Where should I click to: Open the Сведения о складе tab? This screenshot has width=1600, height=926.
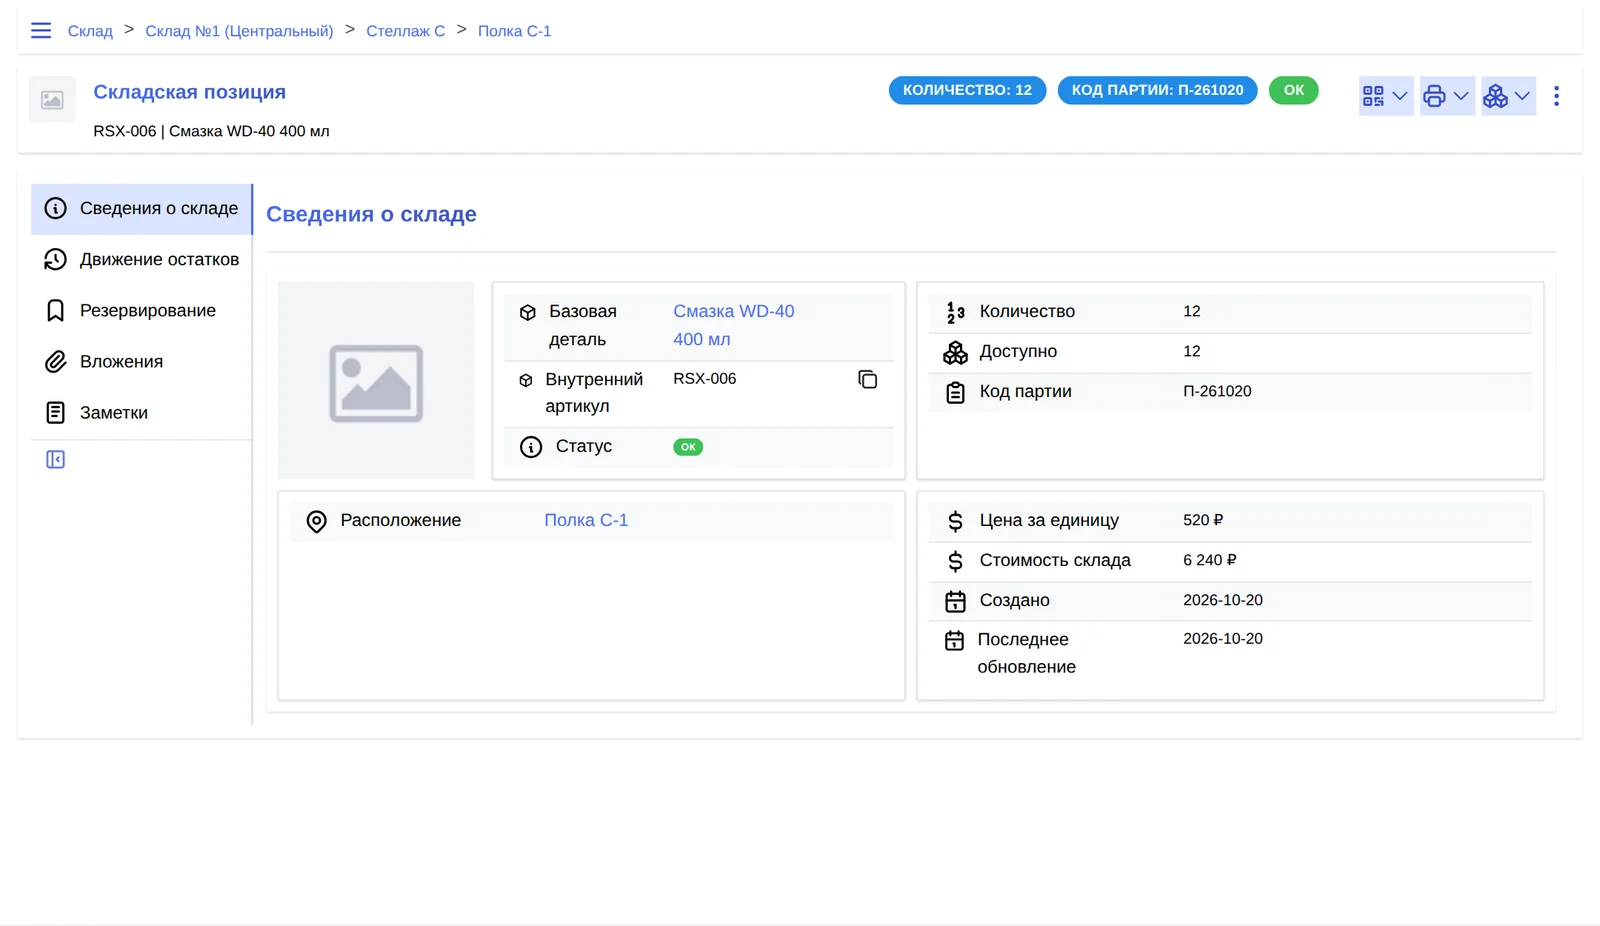[142, 209]
